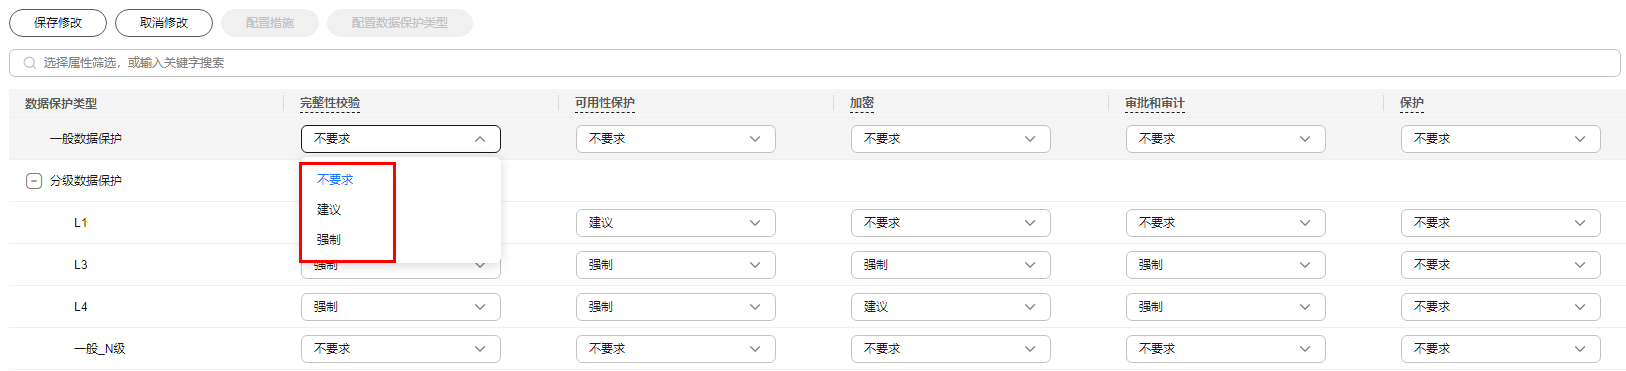The height and width of the screenshot is (371, 1626).
Task: Open the L4 加密 dropdown showing 建议
Action: tap(951, 307)
